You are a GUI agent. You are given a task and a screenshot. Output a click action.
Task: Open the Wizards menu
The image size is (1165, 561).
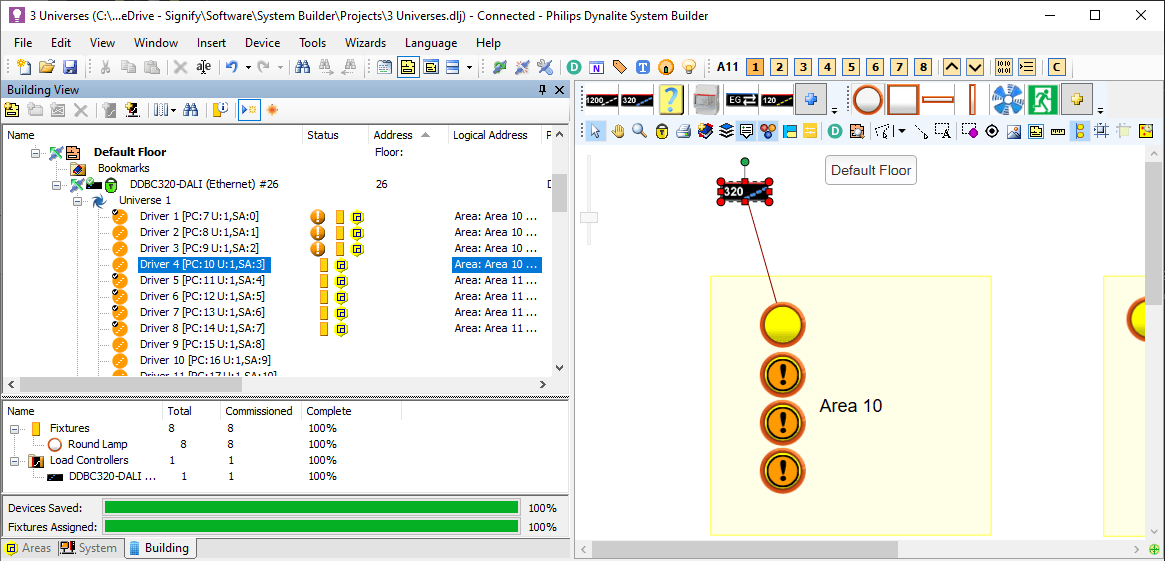365,43
